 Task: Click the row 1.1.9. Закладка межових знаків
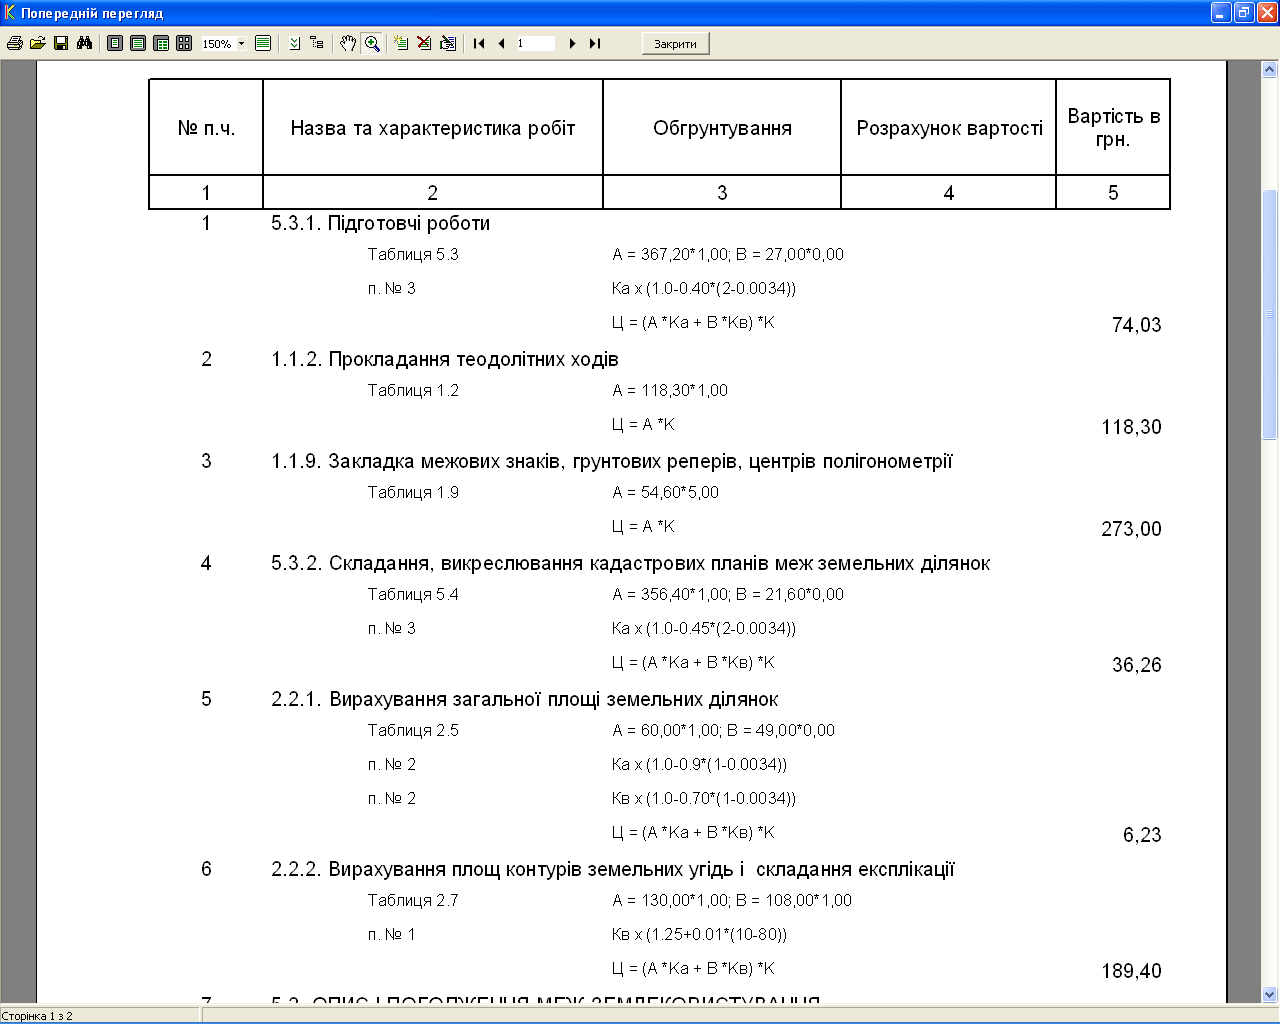coord(612,461)
